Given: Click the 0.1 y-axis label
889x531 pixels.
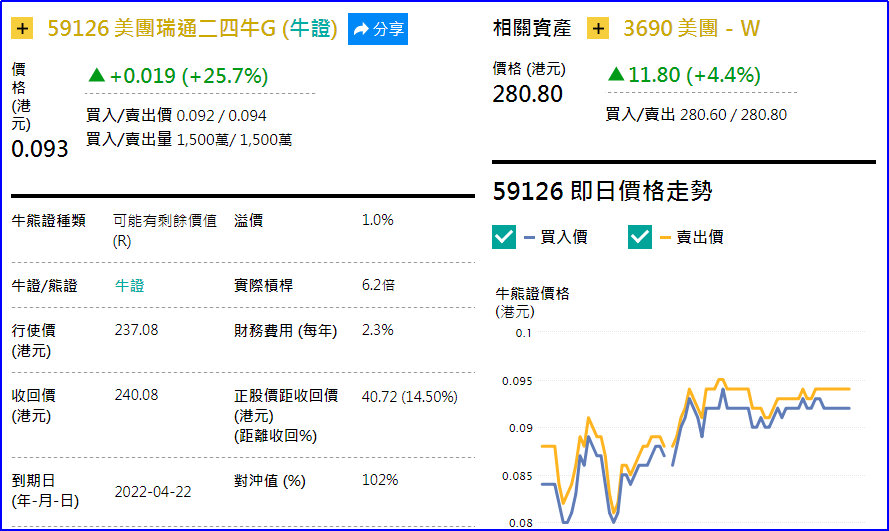Looking at the screenshot, I should click(x=523, y=333).
